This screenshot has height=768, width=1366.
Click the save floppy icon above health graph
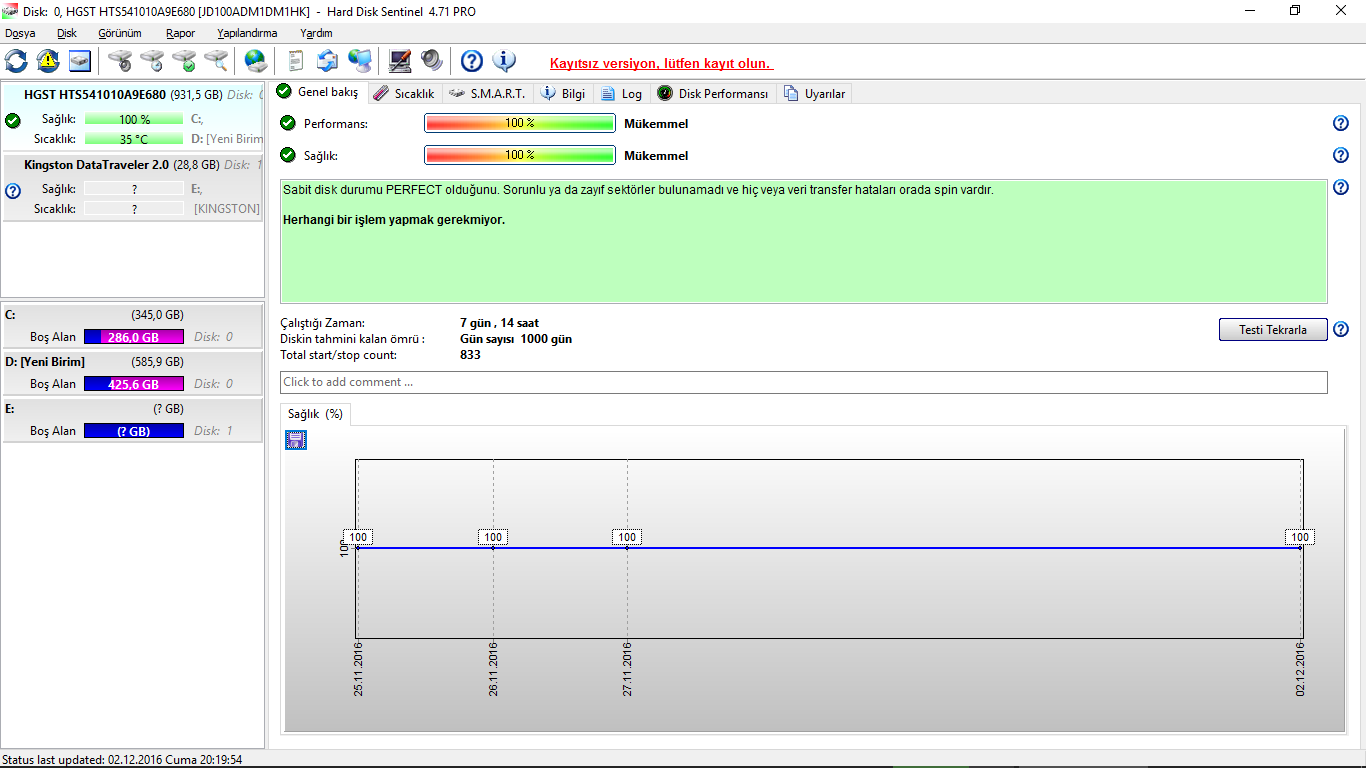(296, 440)
